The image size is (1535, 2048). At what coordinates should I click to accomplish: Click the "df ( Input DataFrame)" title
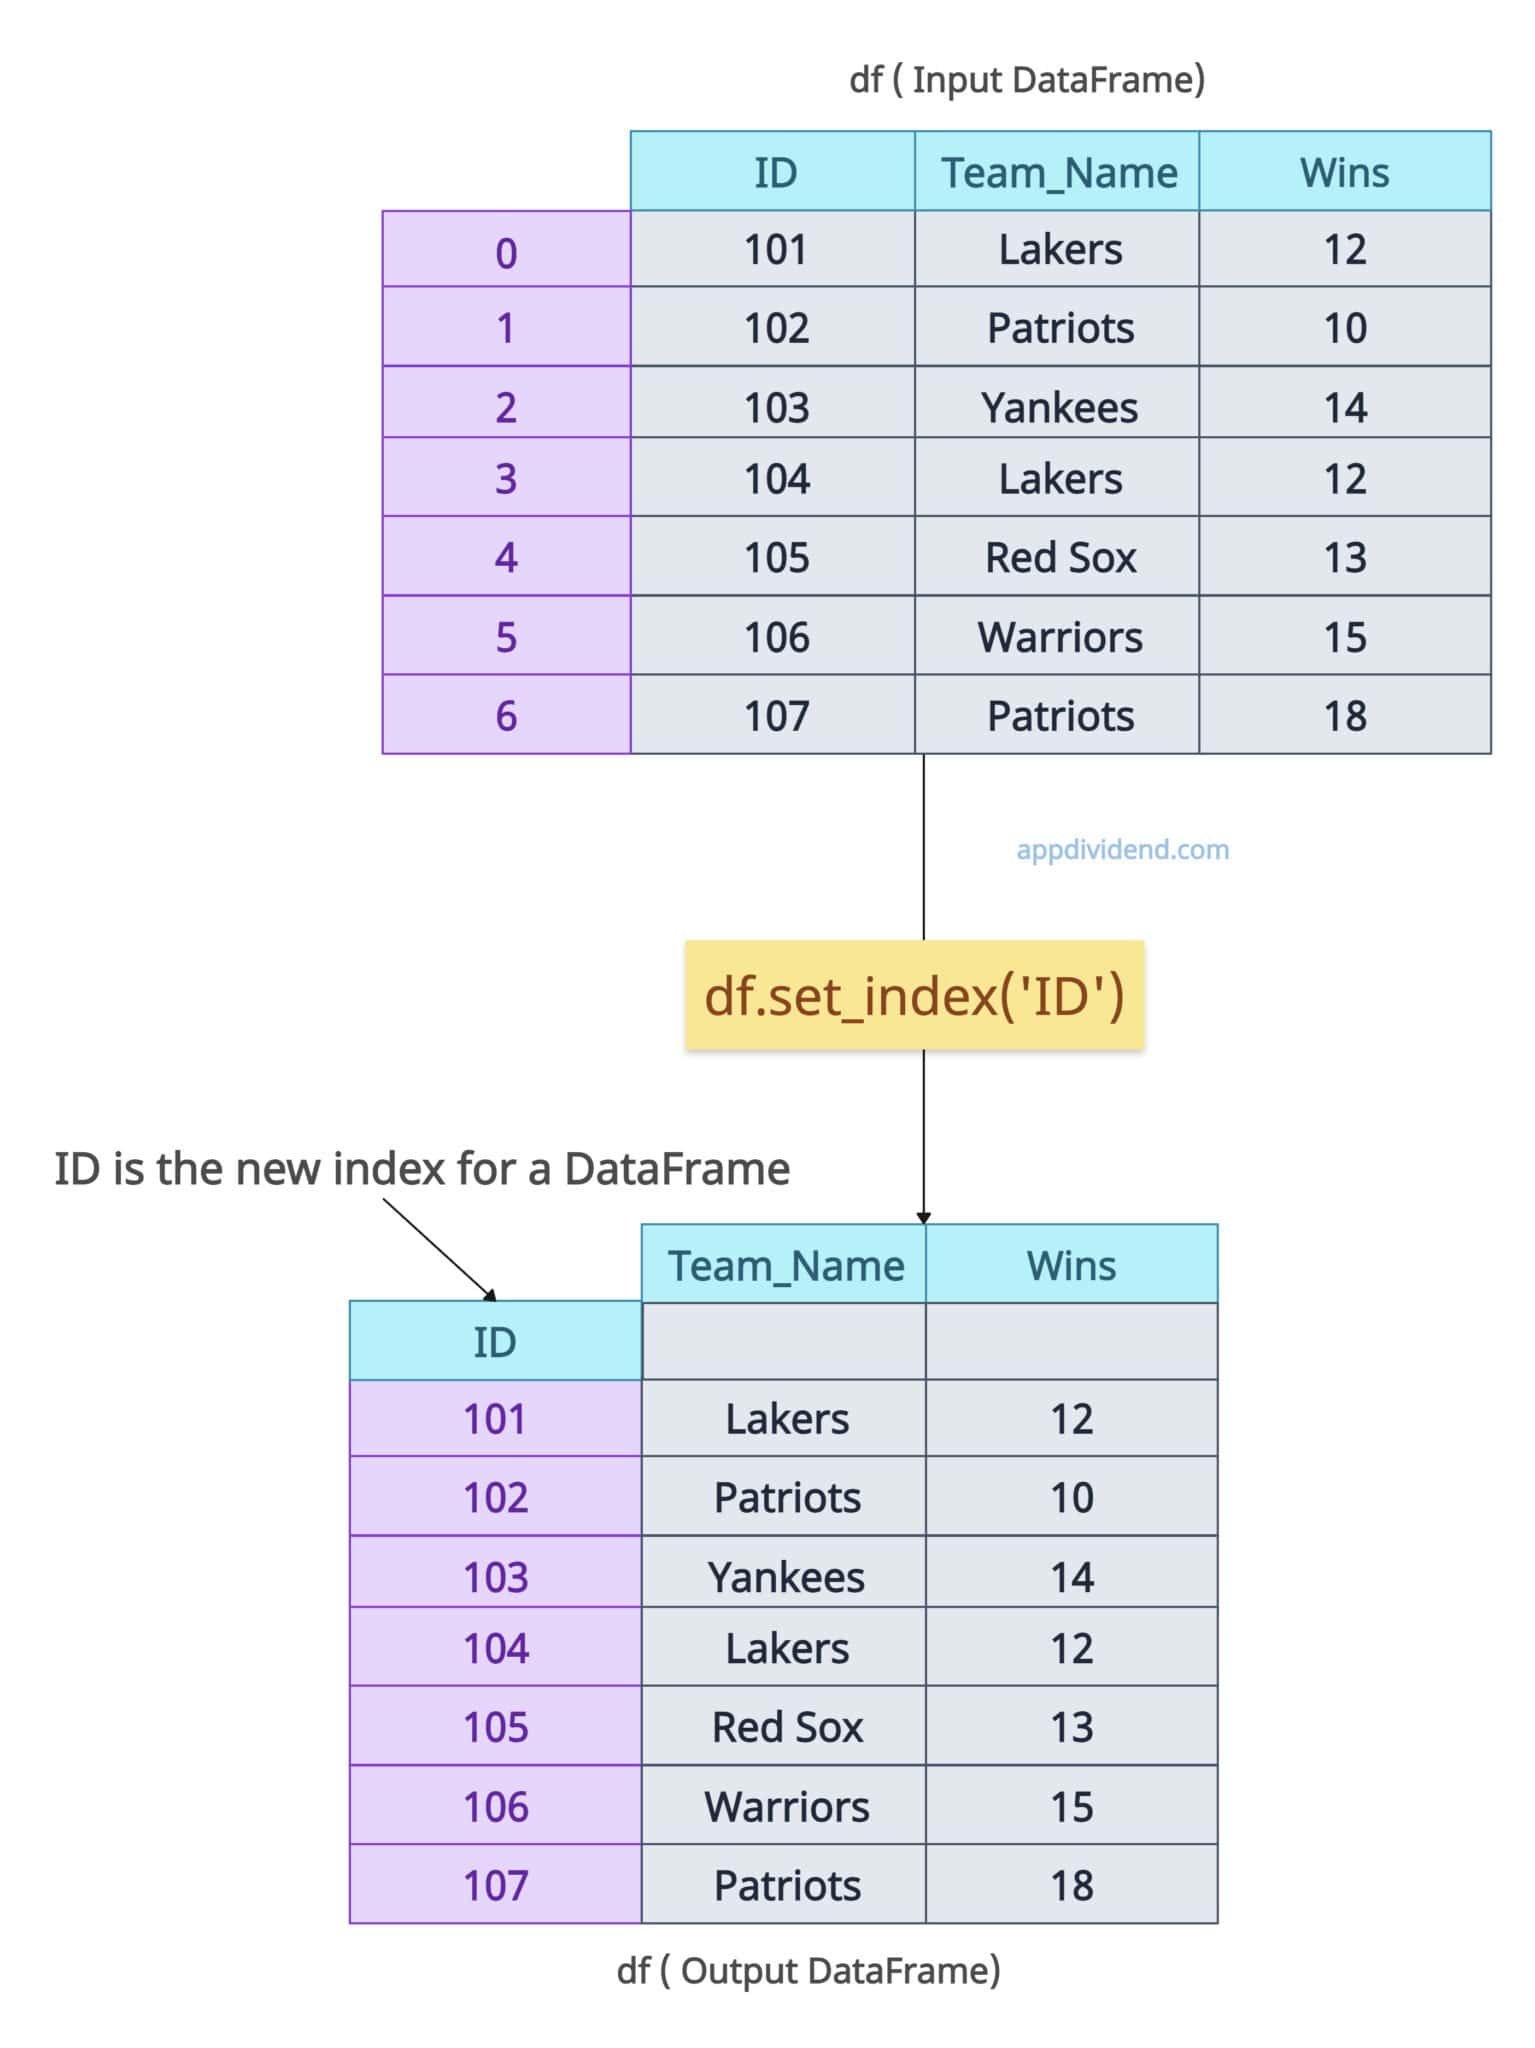(1026, 79)
